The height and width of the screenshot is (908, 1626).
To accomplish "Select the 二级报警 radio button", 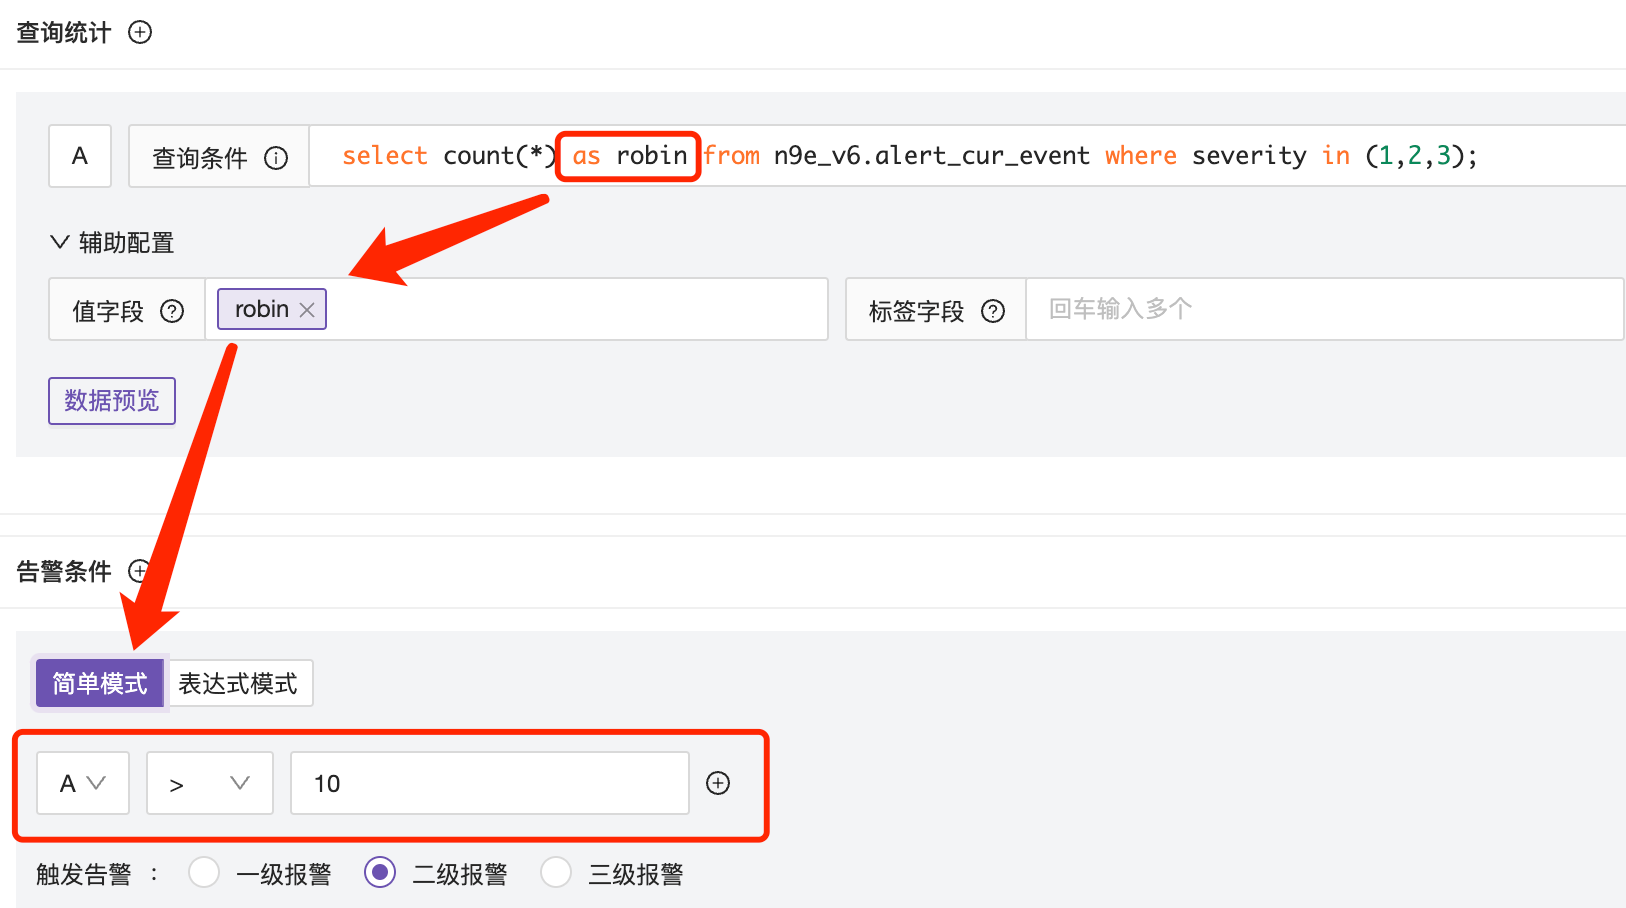I will click(380, 872).
